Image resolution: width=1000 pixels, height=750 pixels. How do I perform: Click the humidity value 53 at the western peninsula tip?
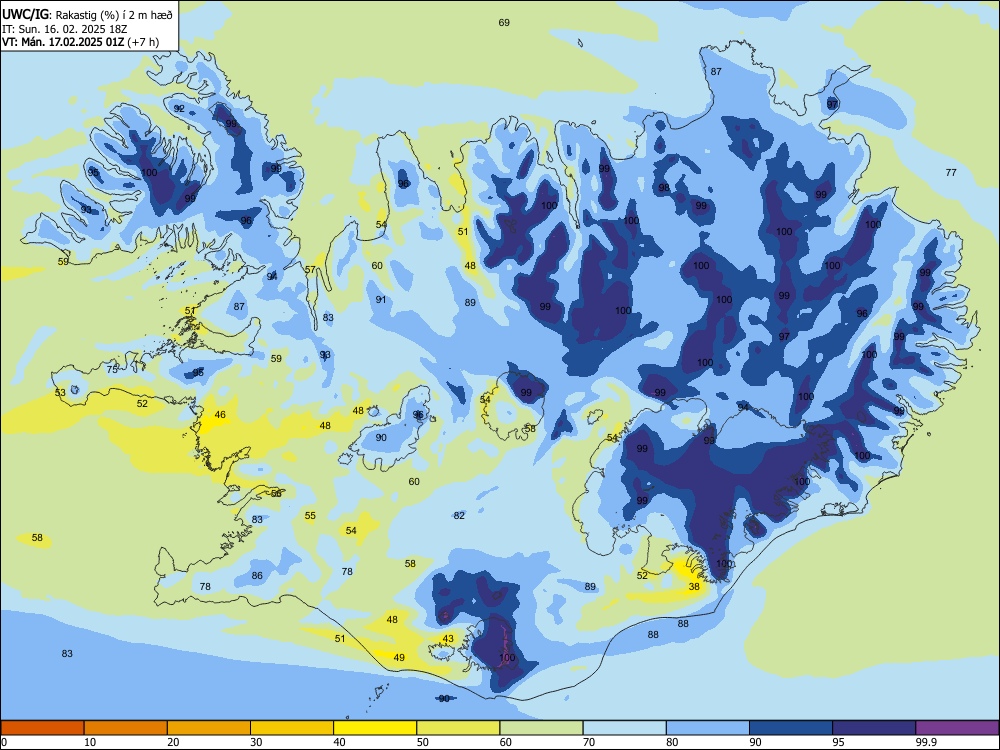[x=60, y=393]
